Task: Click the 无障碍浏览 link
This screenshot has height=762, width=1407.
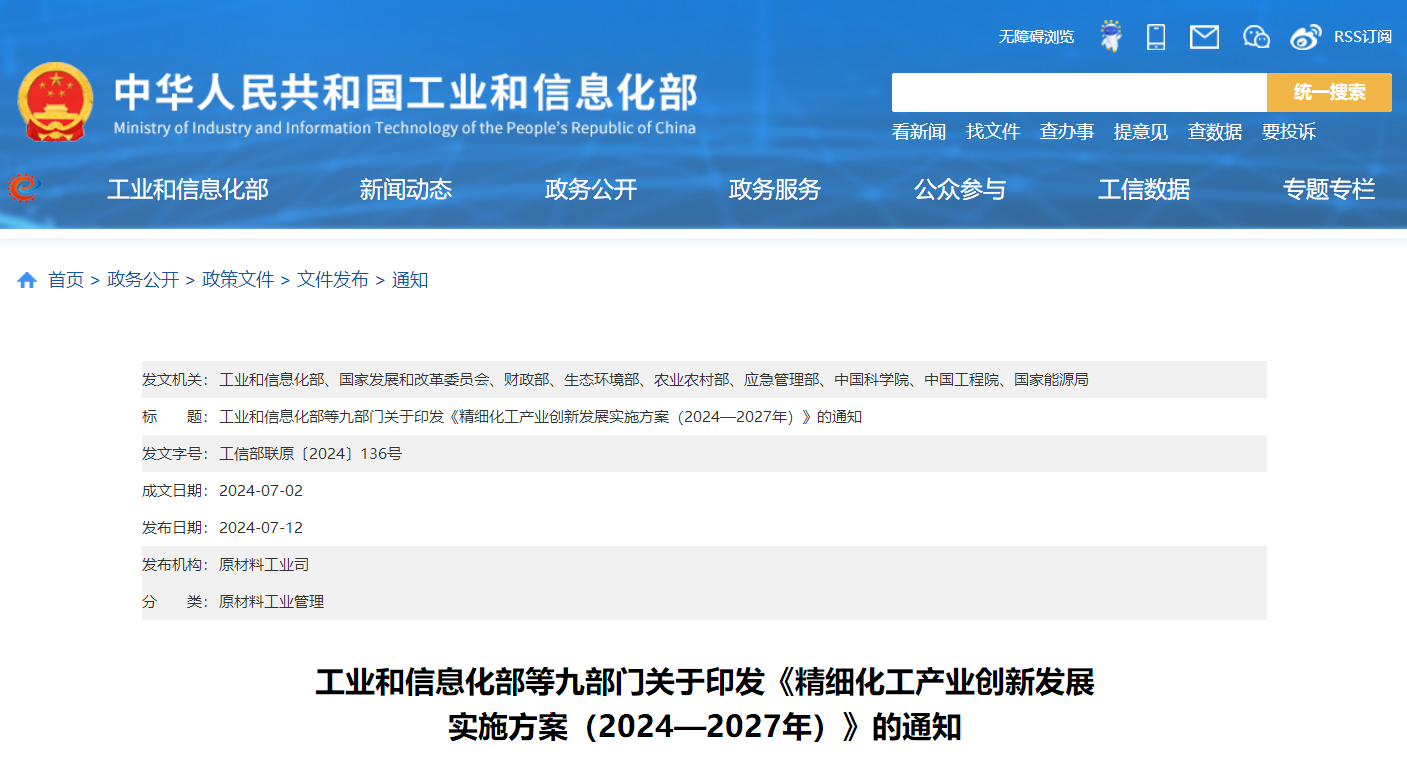Action: click(x=1036, y=37)
